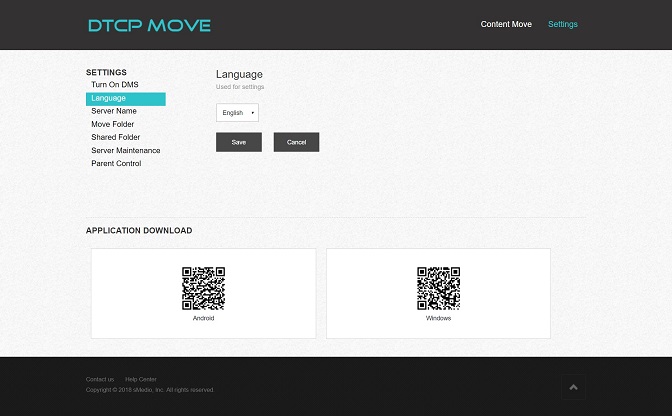Click the Android download card label
This screenshot has height=416, width=672.
pos(203,318)
